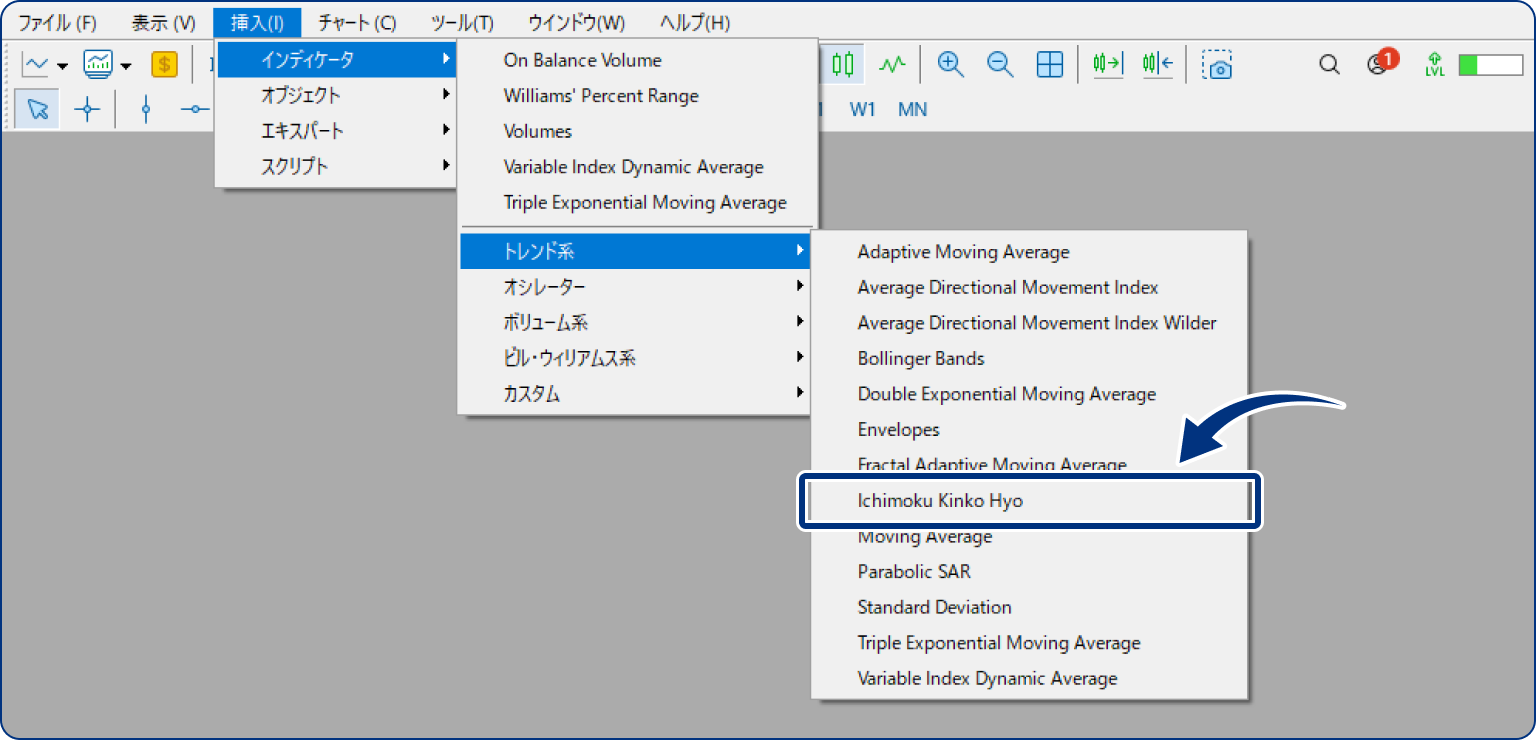Switch to the MN timeframe
This screenshot has height=740, width=1536.
[912, 110]
